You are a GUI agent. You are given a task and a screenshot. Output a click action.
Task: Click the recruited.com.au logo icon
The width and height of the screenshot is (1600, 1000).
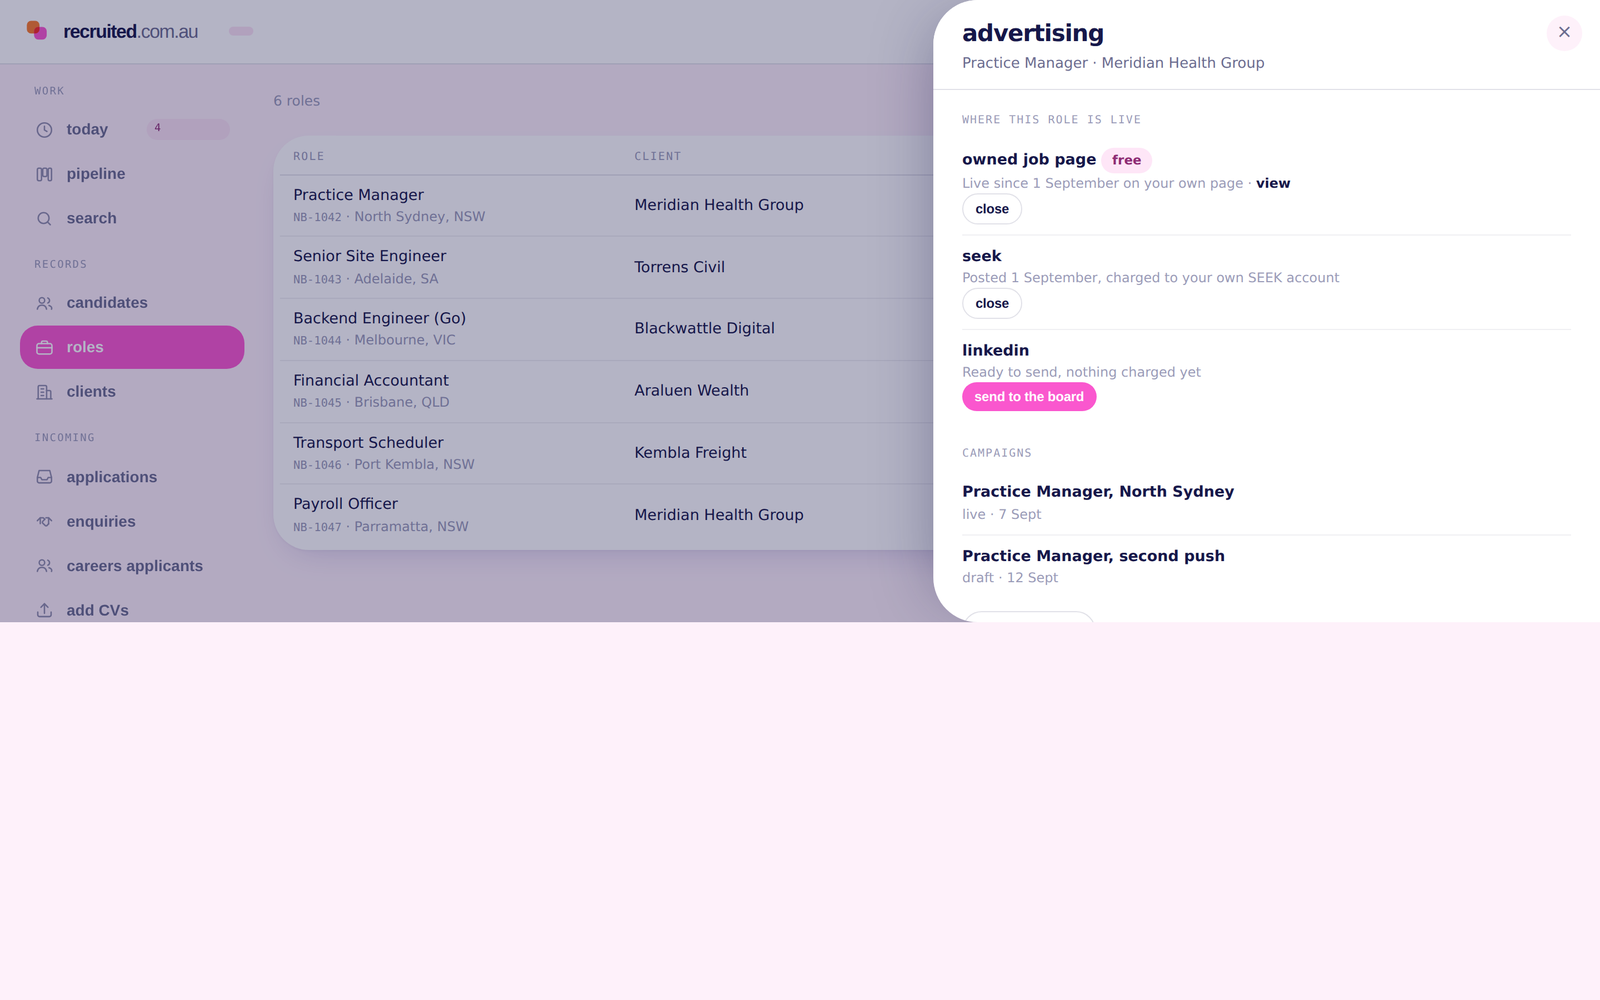click(37, 31)
